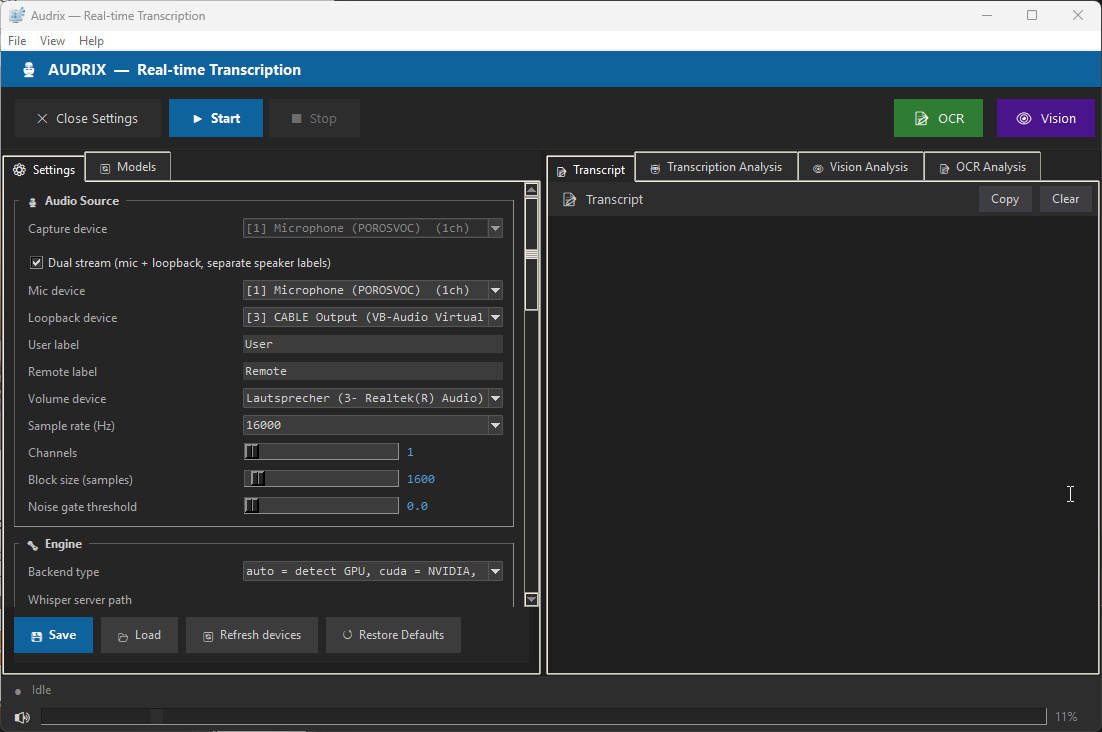The height and width of the screenshot is (732, 1102).
Task: Switch to the Models tab
Action: 128,166
